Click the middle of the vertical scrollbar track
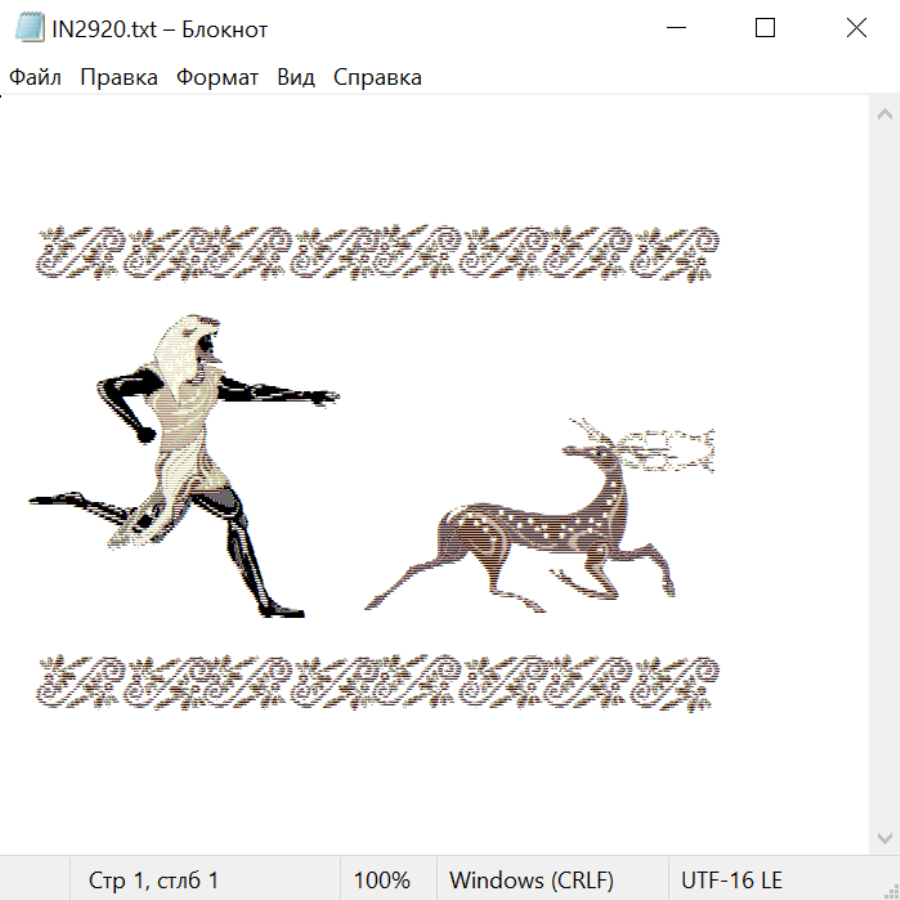Image resolution: width=900 pixels, height=900 pixels. click(x=884, y=476)
